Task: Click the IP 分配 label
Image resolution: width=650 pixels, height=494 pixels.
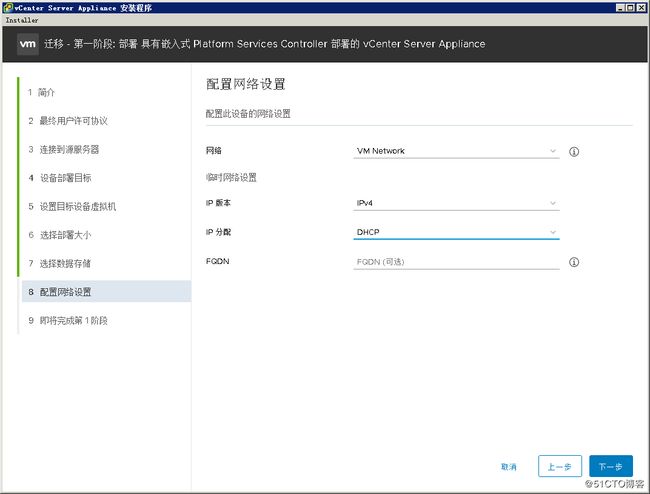Action: pyautogui.click(x=218, y=232)
